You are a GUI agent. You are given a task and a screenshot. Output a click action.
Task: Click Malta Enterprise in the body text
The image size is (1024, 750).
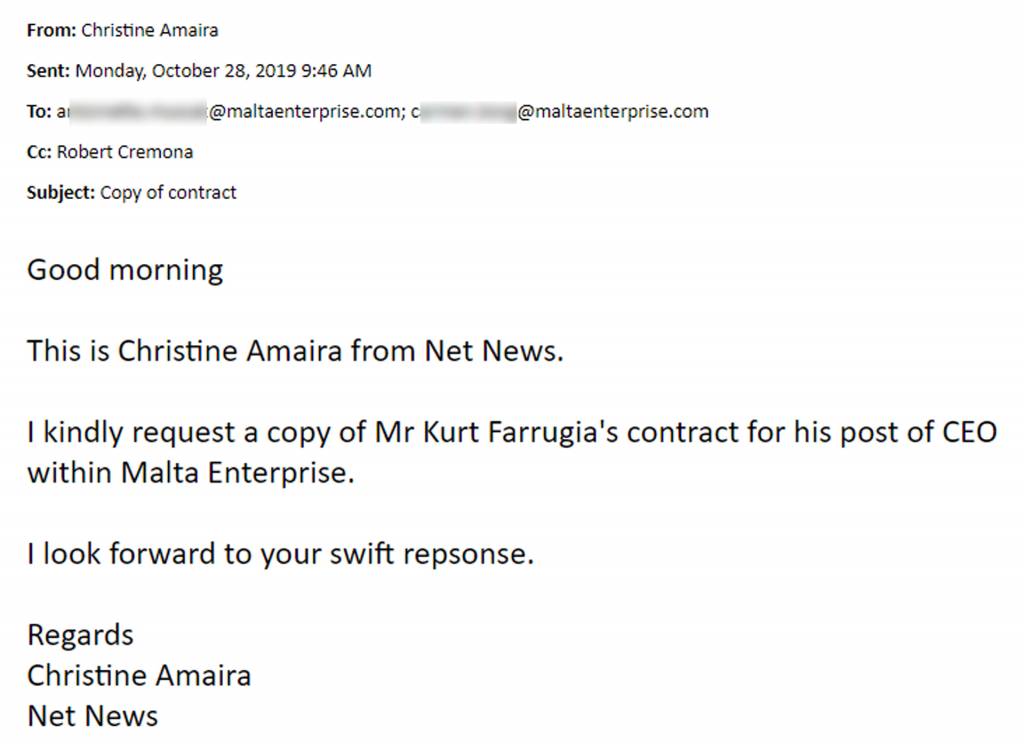pos(238,473)
